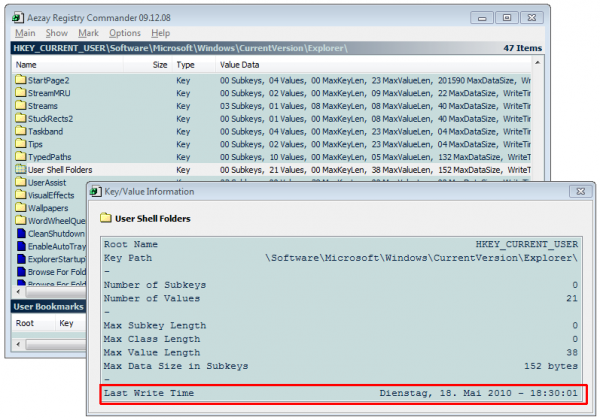600x420 pixels.
Task: Select the StreamMRU row name
Action: (49, 93)
